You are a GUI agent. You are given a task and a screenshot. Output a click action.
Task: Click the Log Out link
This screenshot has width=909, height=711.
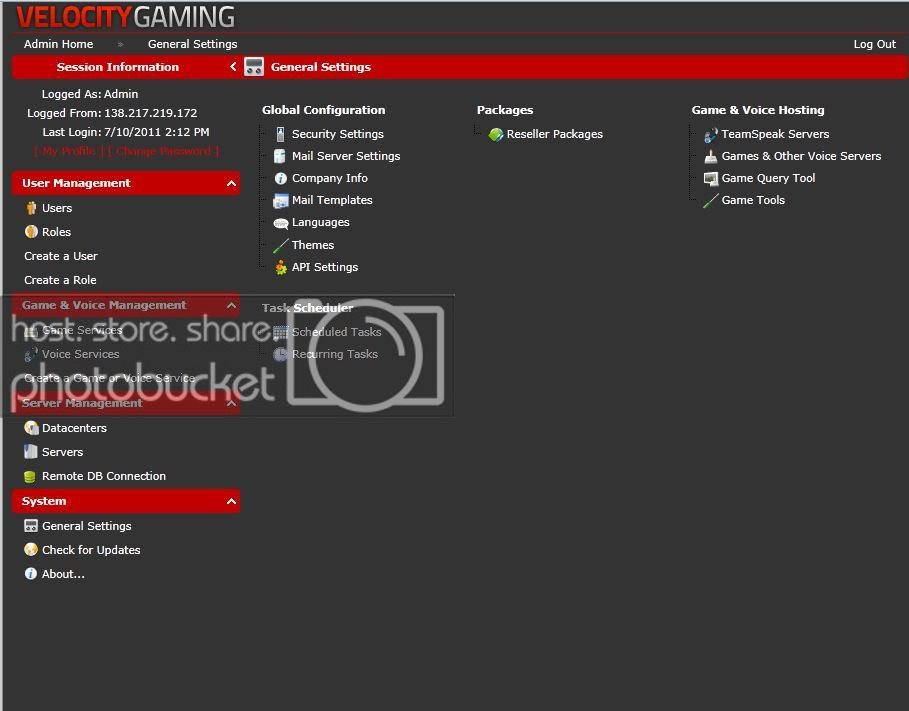pyautogui.click(x=875, y=43)
